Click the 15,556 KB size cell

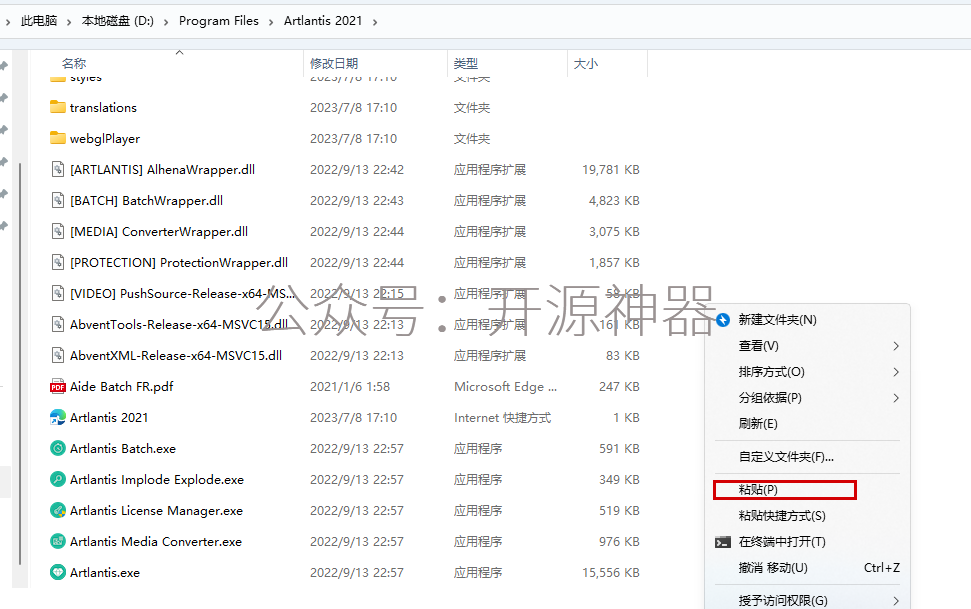tap(611, 572)
